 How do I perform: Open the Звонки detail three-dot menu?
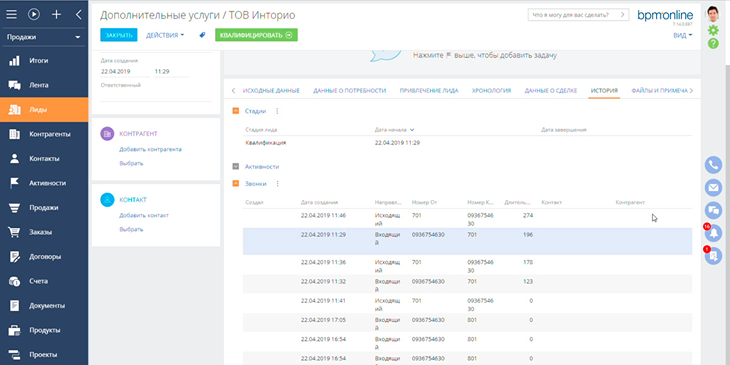point(277,184)
